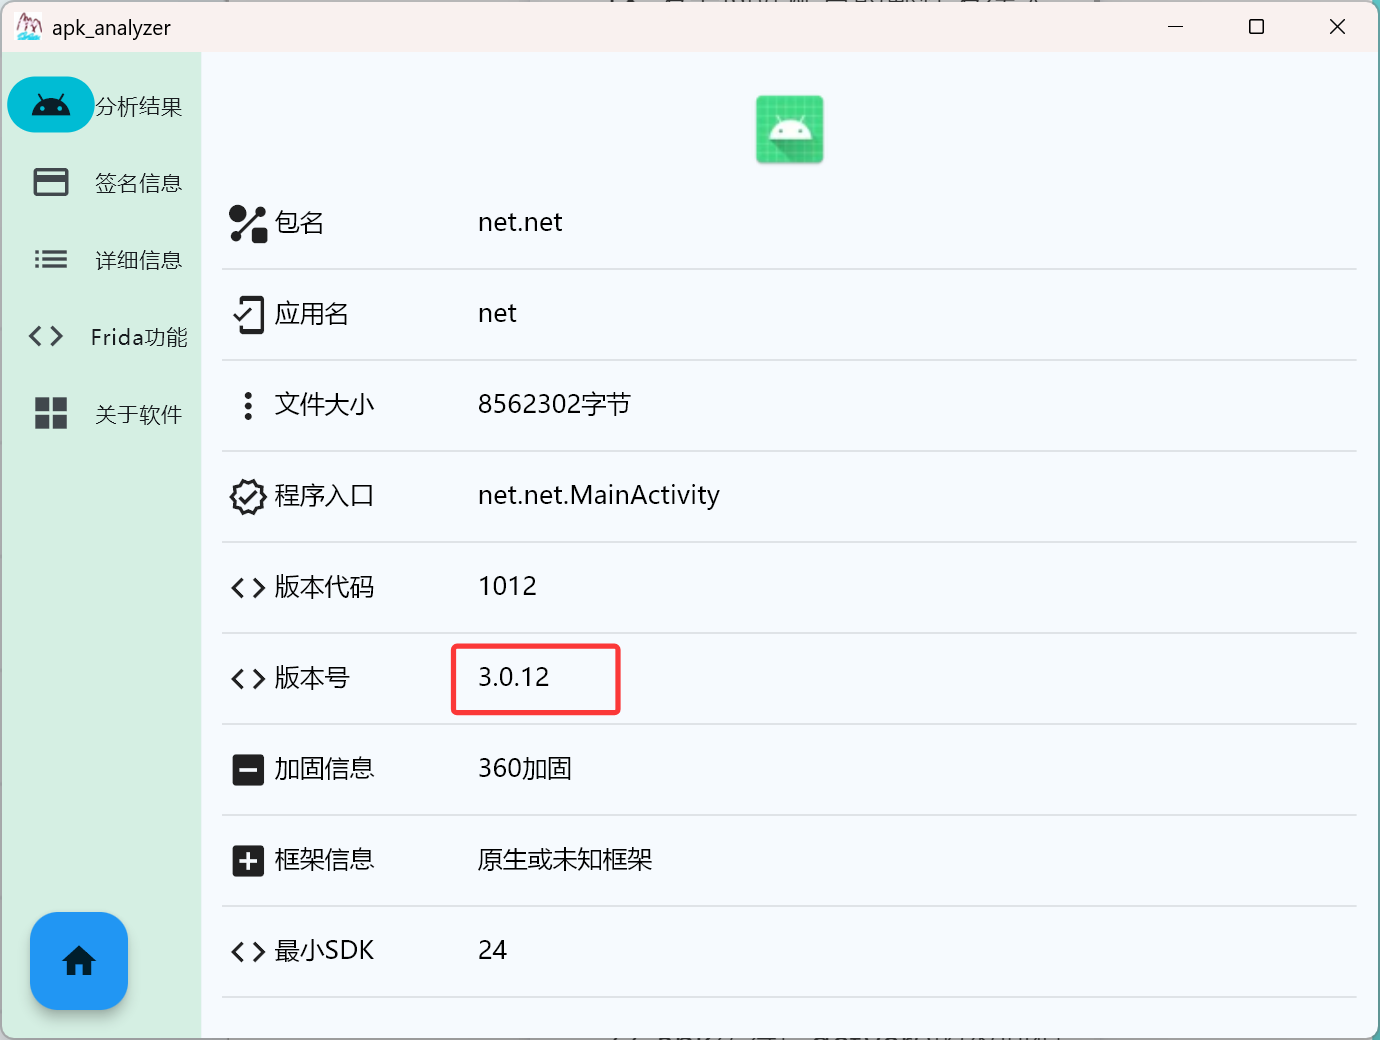Switch to 关于软件 tab label
Image resolution: width=1380 pixels, height=1040 pixels.
point(139,414)
